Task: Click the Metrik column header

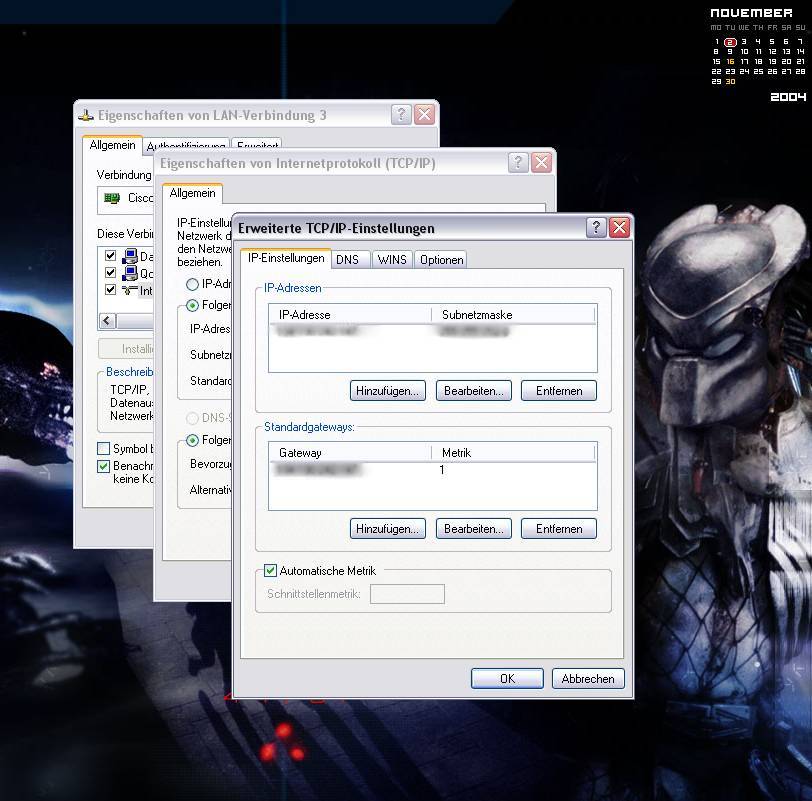Action: click(x=513, y=453)
